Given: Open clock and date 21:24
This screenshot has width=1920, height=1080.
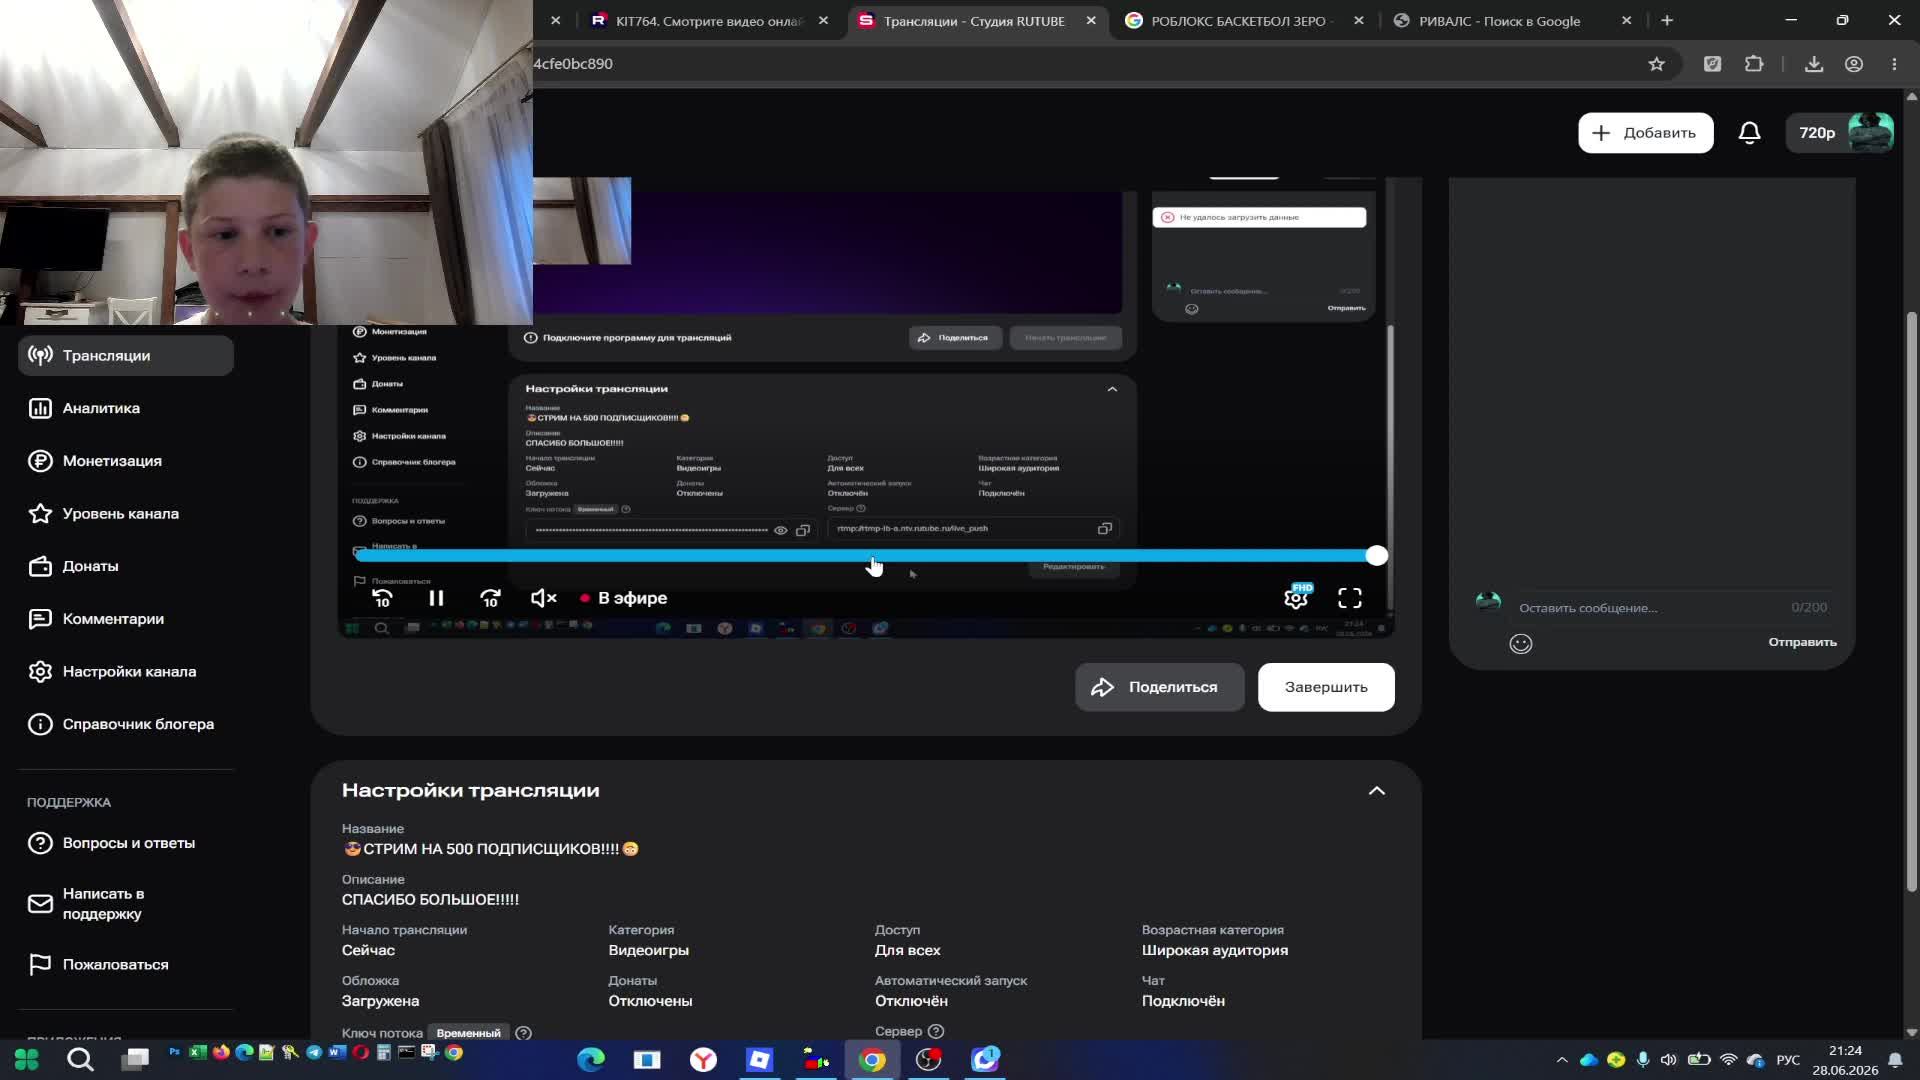Looking at the screenshot, I should [1845, 1060].
